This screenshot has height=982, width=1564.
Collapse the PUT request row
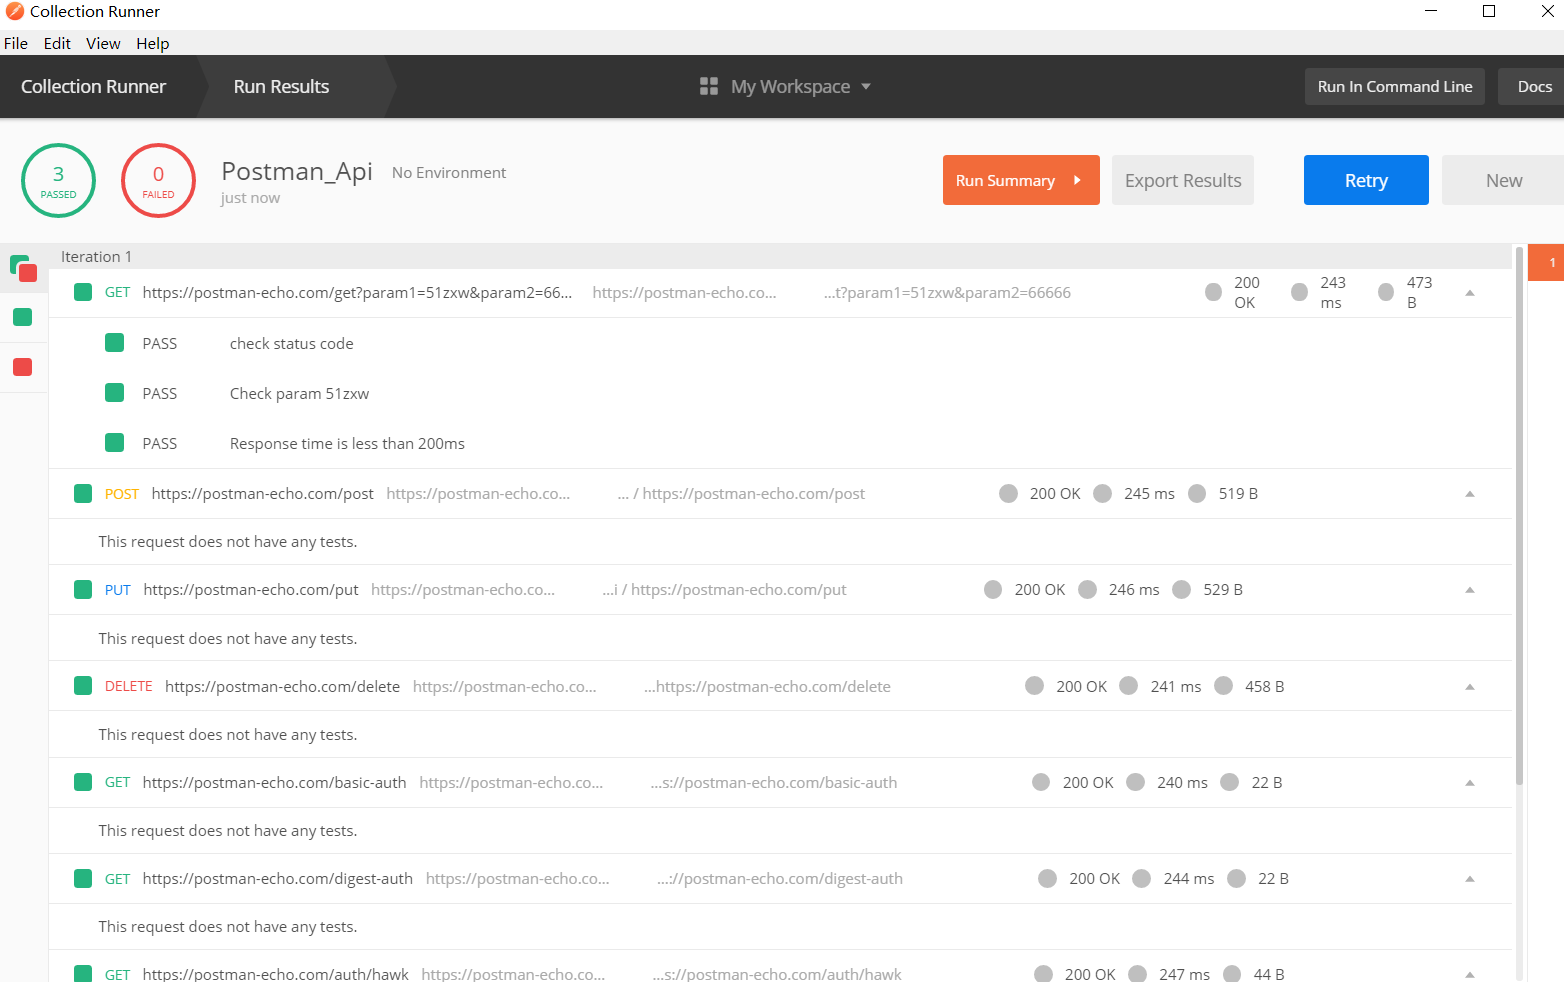tap(1470, 590)
